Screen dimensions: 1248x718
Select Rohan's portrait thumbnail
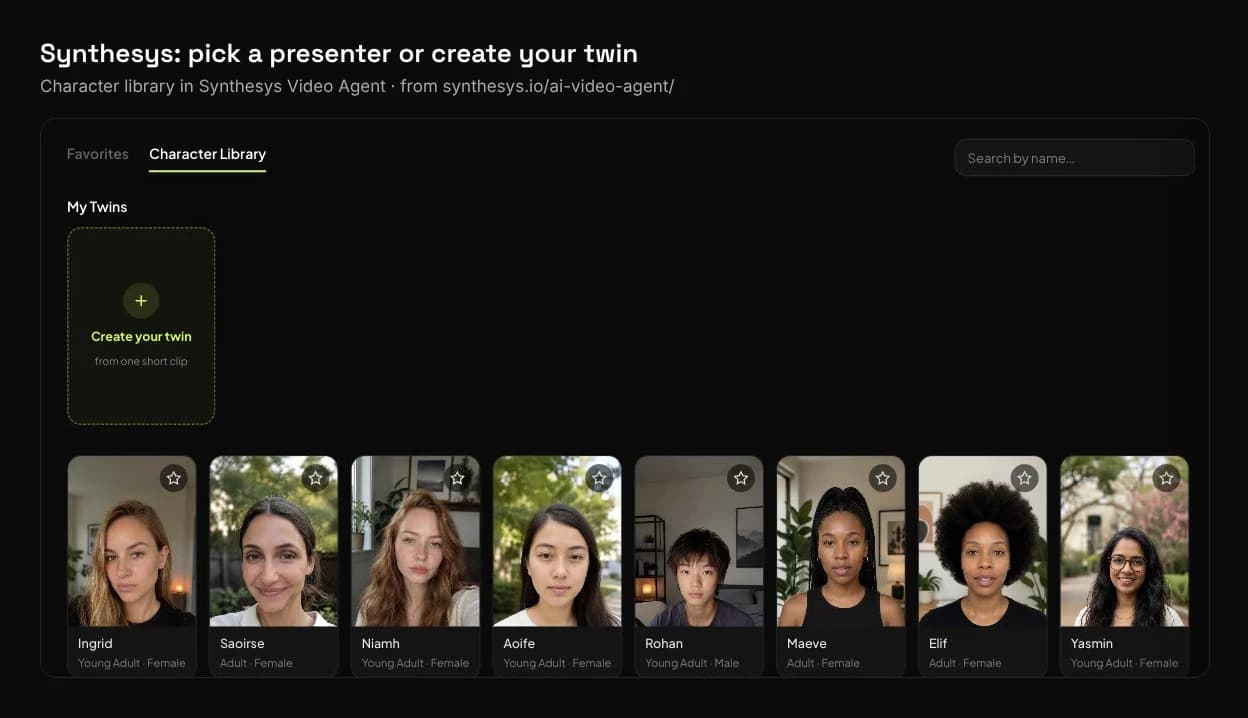pyautogui.click(x=699, y=541)
